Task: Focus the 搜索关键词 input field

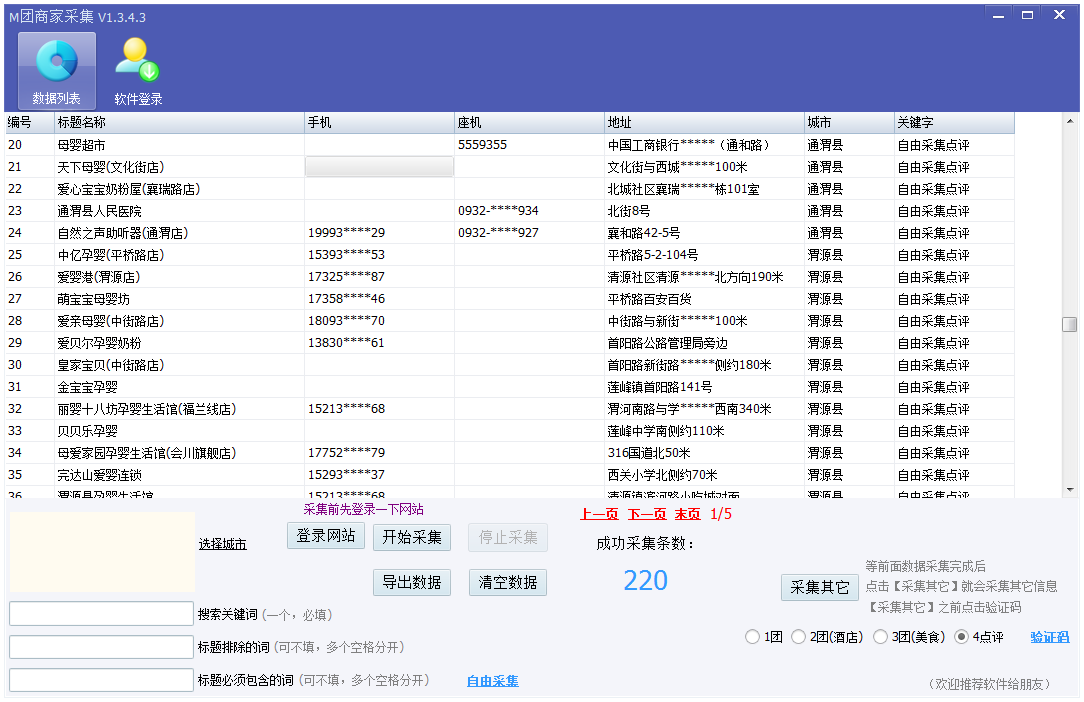Action: click(101, 614)
